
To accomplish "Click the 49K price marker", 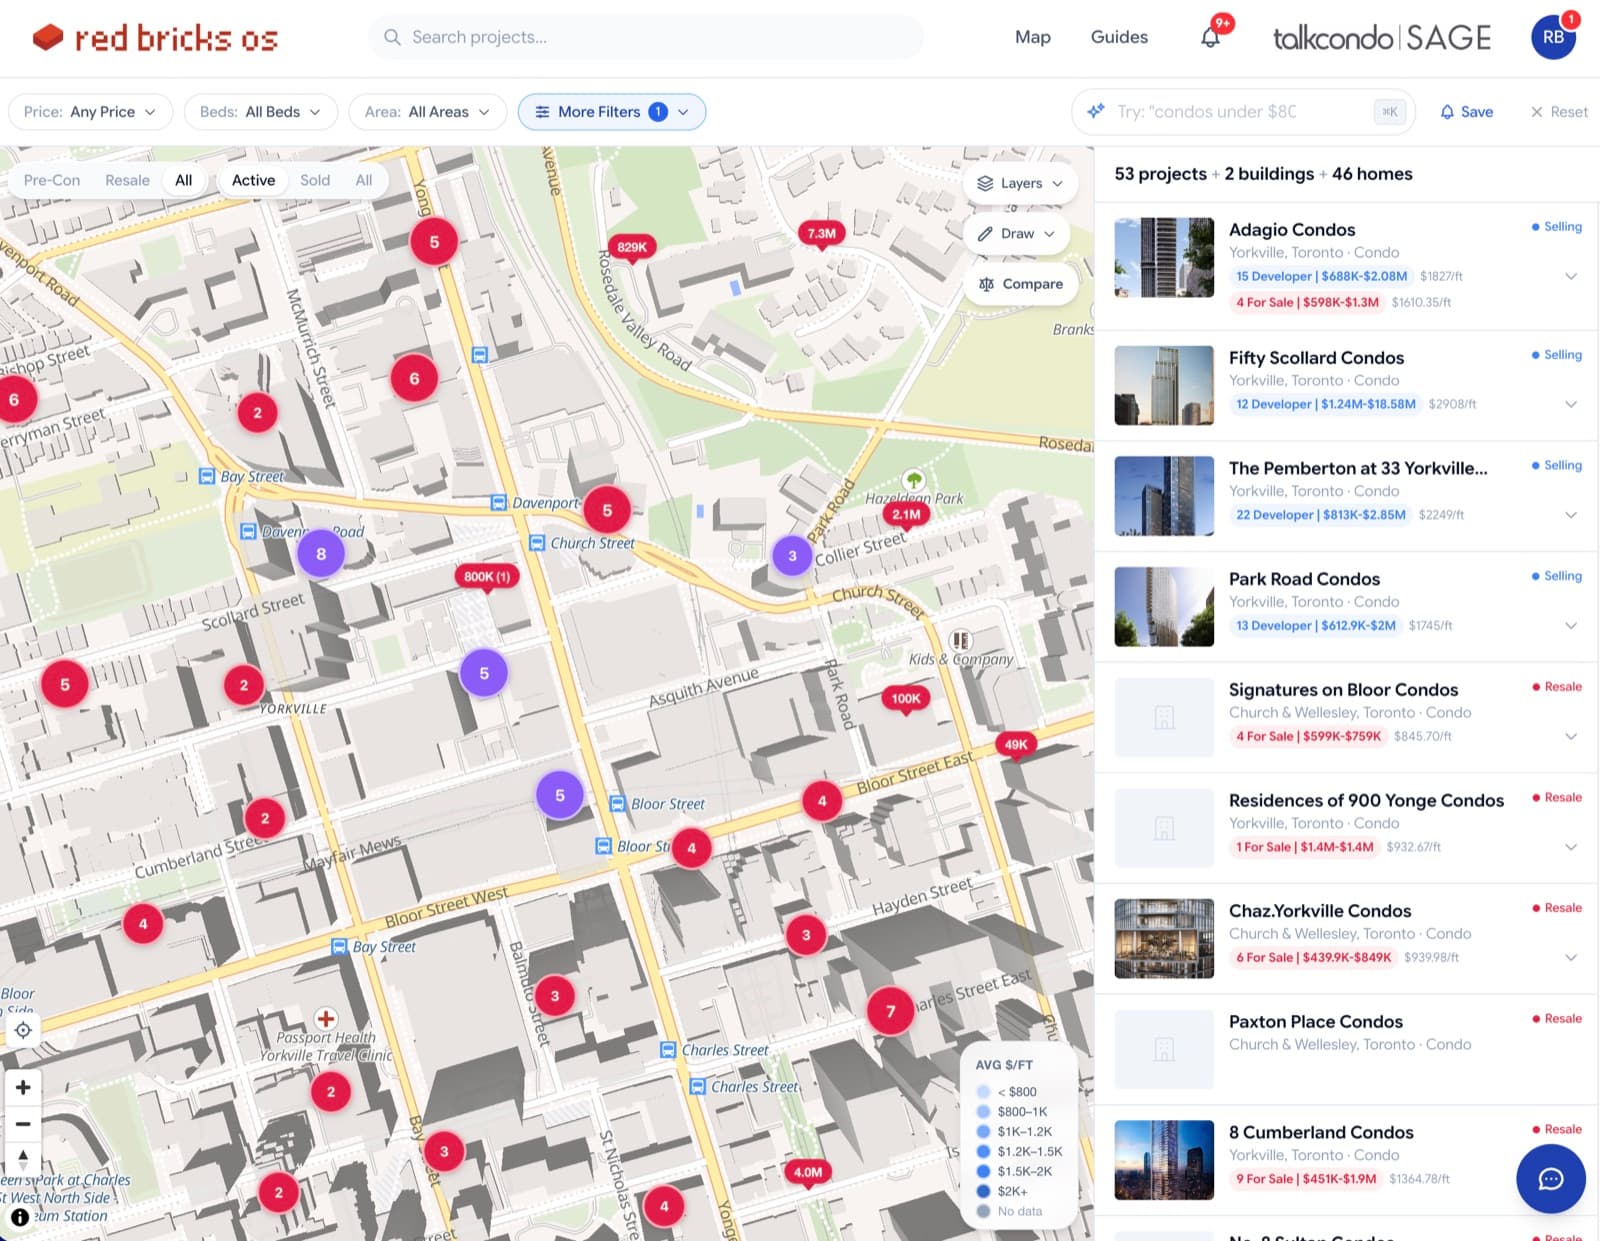I will (1016, 744).
